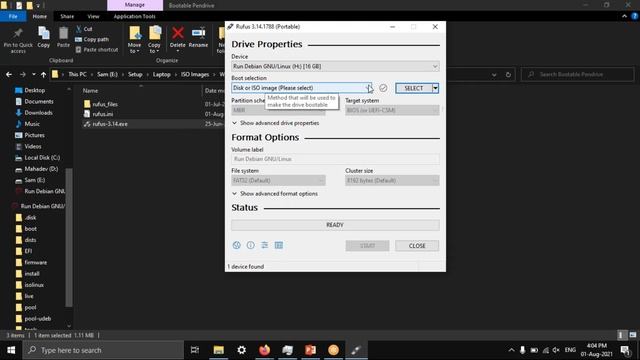Open File Explorer taskbar icon

tap(219, 350)
